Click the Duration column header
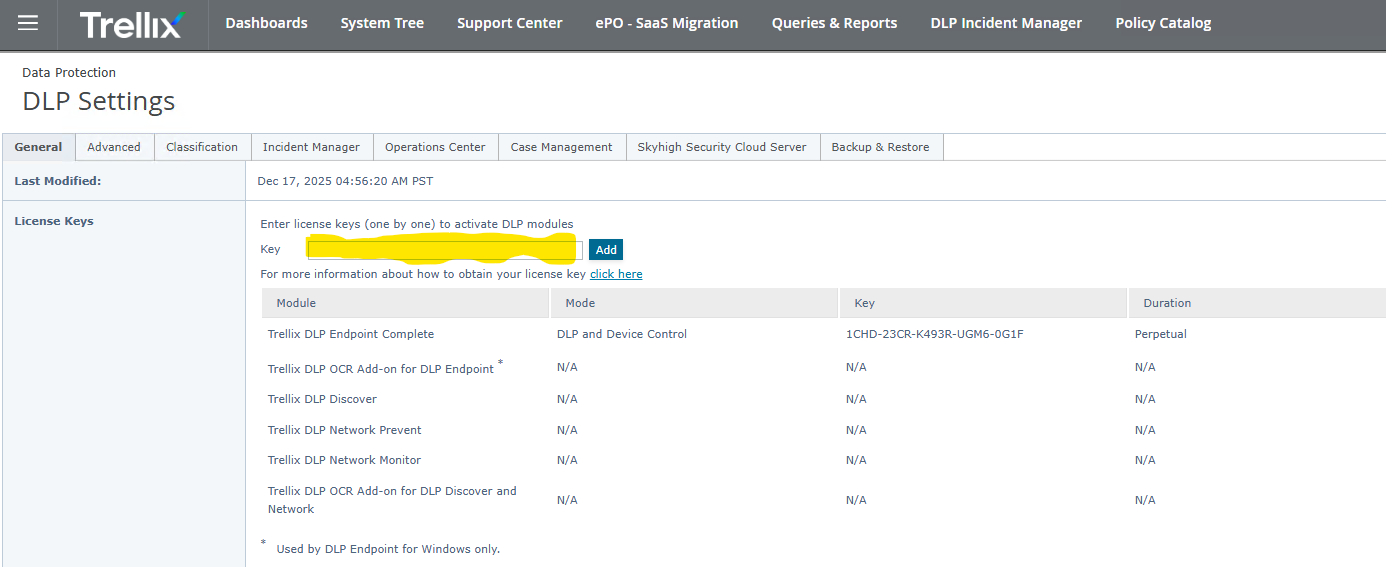 (1257, 303)
